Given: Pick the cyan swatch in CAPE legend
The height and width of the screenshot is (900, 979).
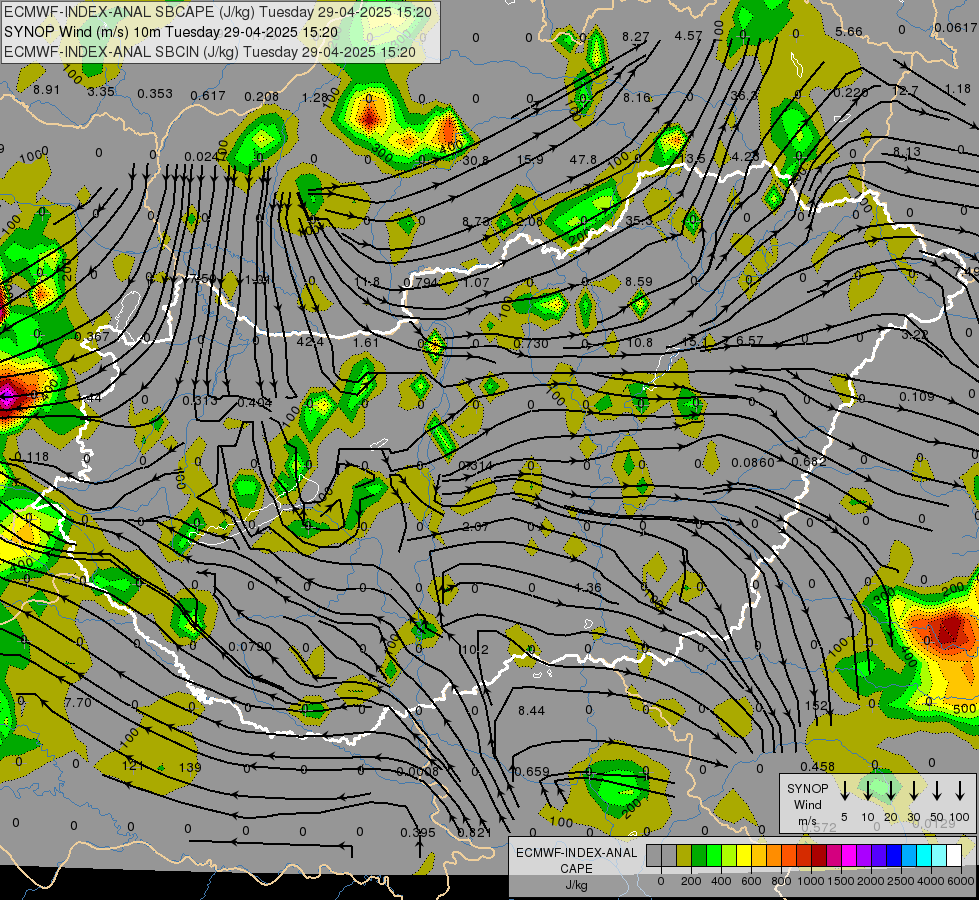Looking at the screenshot, I should (923, 856).
